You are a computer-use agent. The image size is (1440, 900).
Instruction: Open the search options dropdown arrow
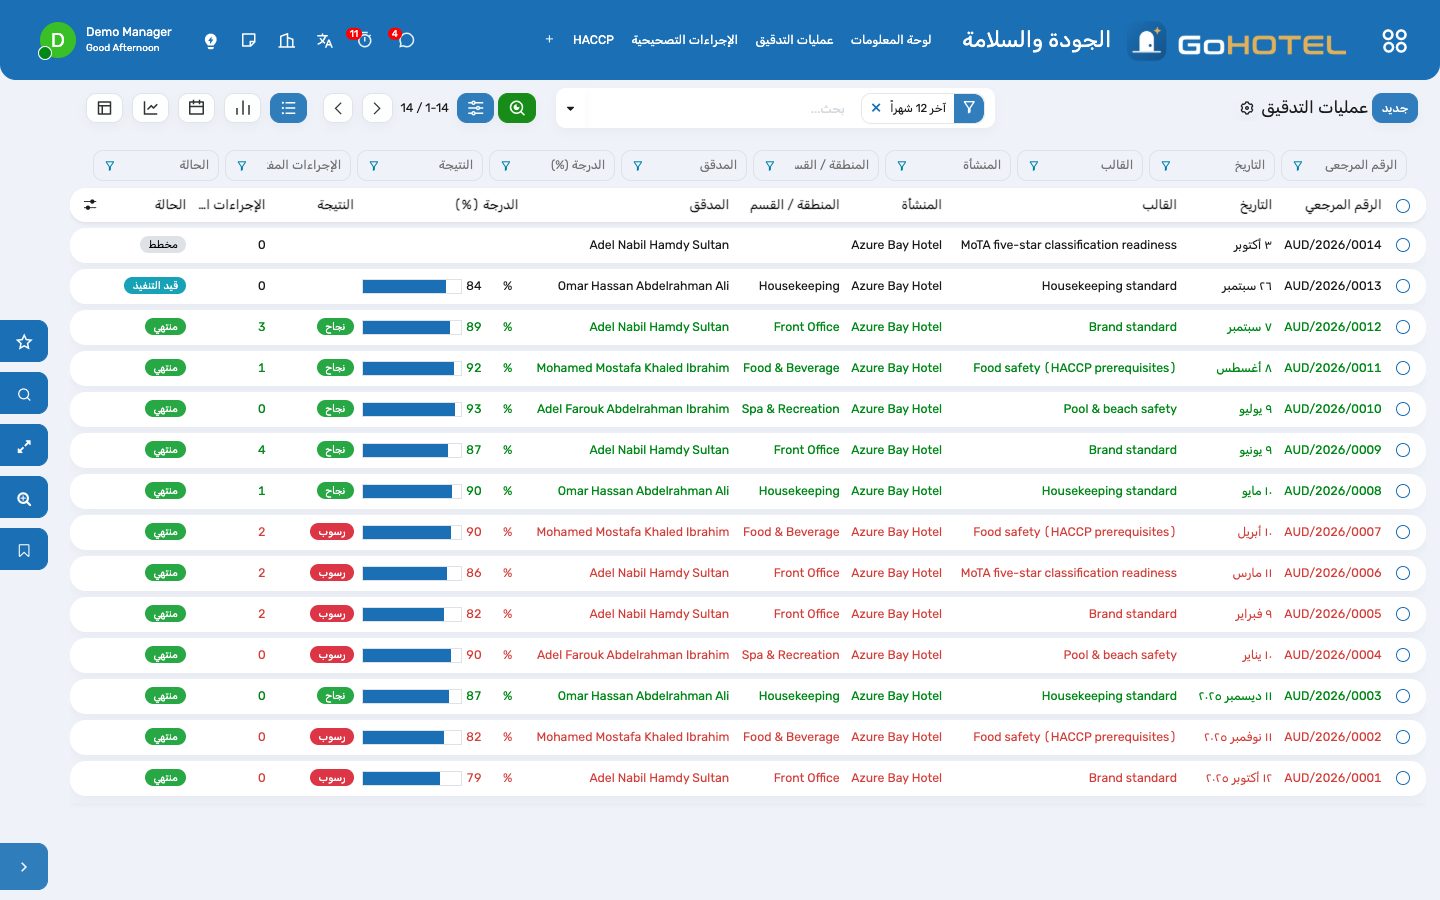(x=570, y=108)
